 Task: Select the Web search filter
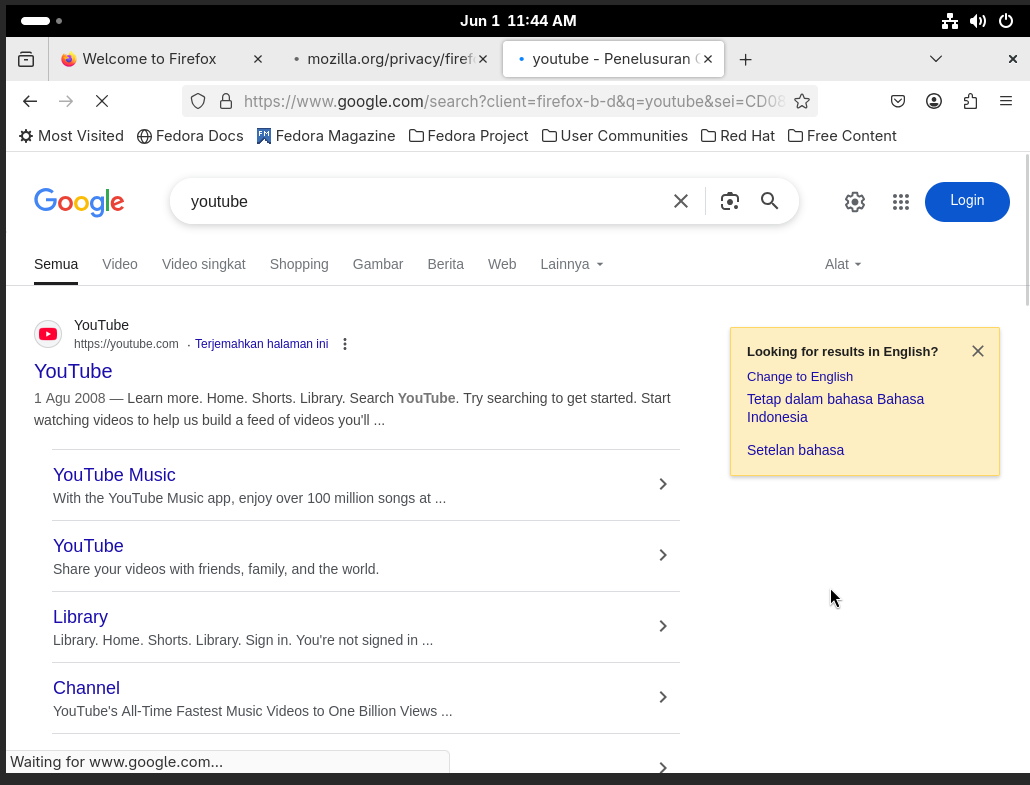click(502, 264)
